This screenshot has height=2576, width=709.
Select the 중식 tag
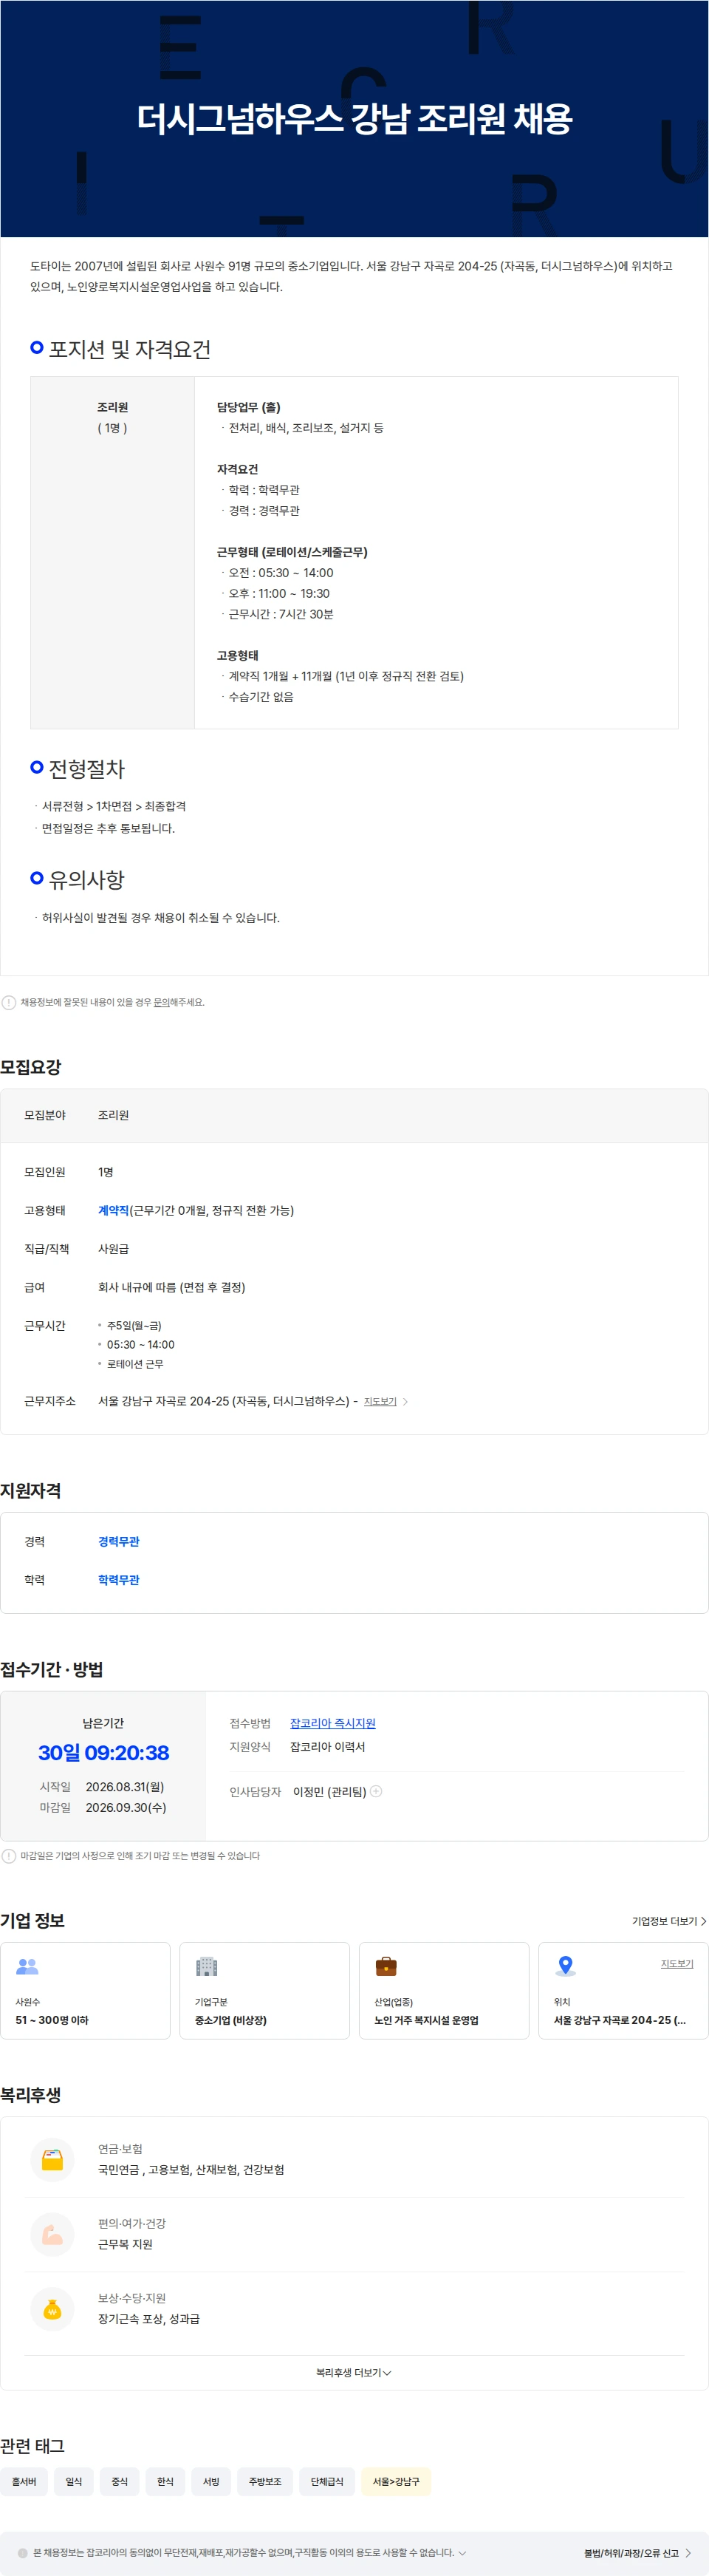(120, 2481)
